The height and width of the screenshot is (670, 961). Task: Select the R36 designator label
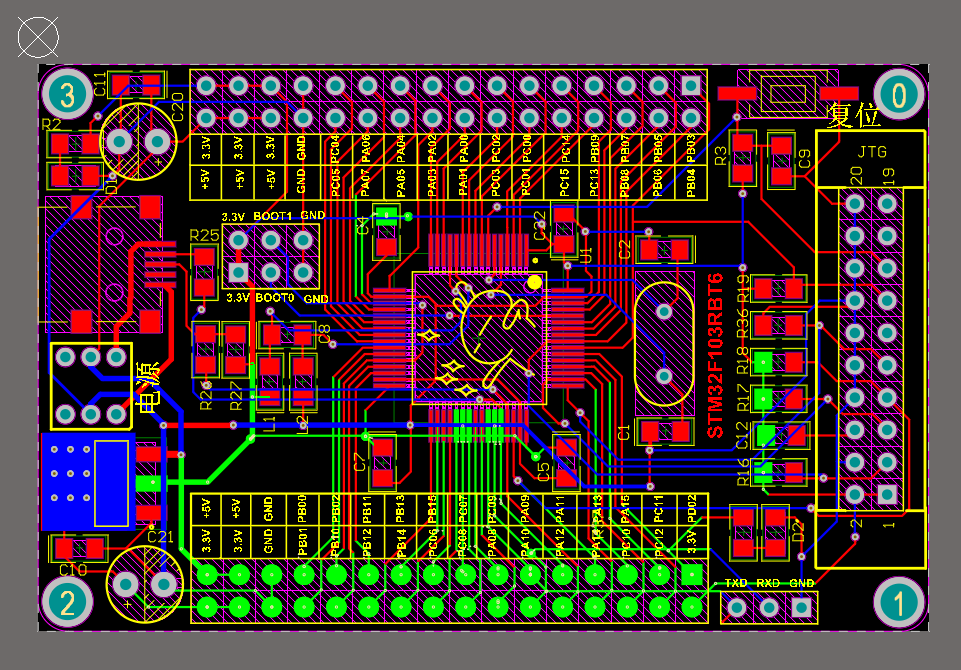click(x=742, y=323)
